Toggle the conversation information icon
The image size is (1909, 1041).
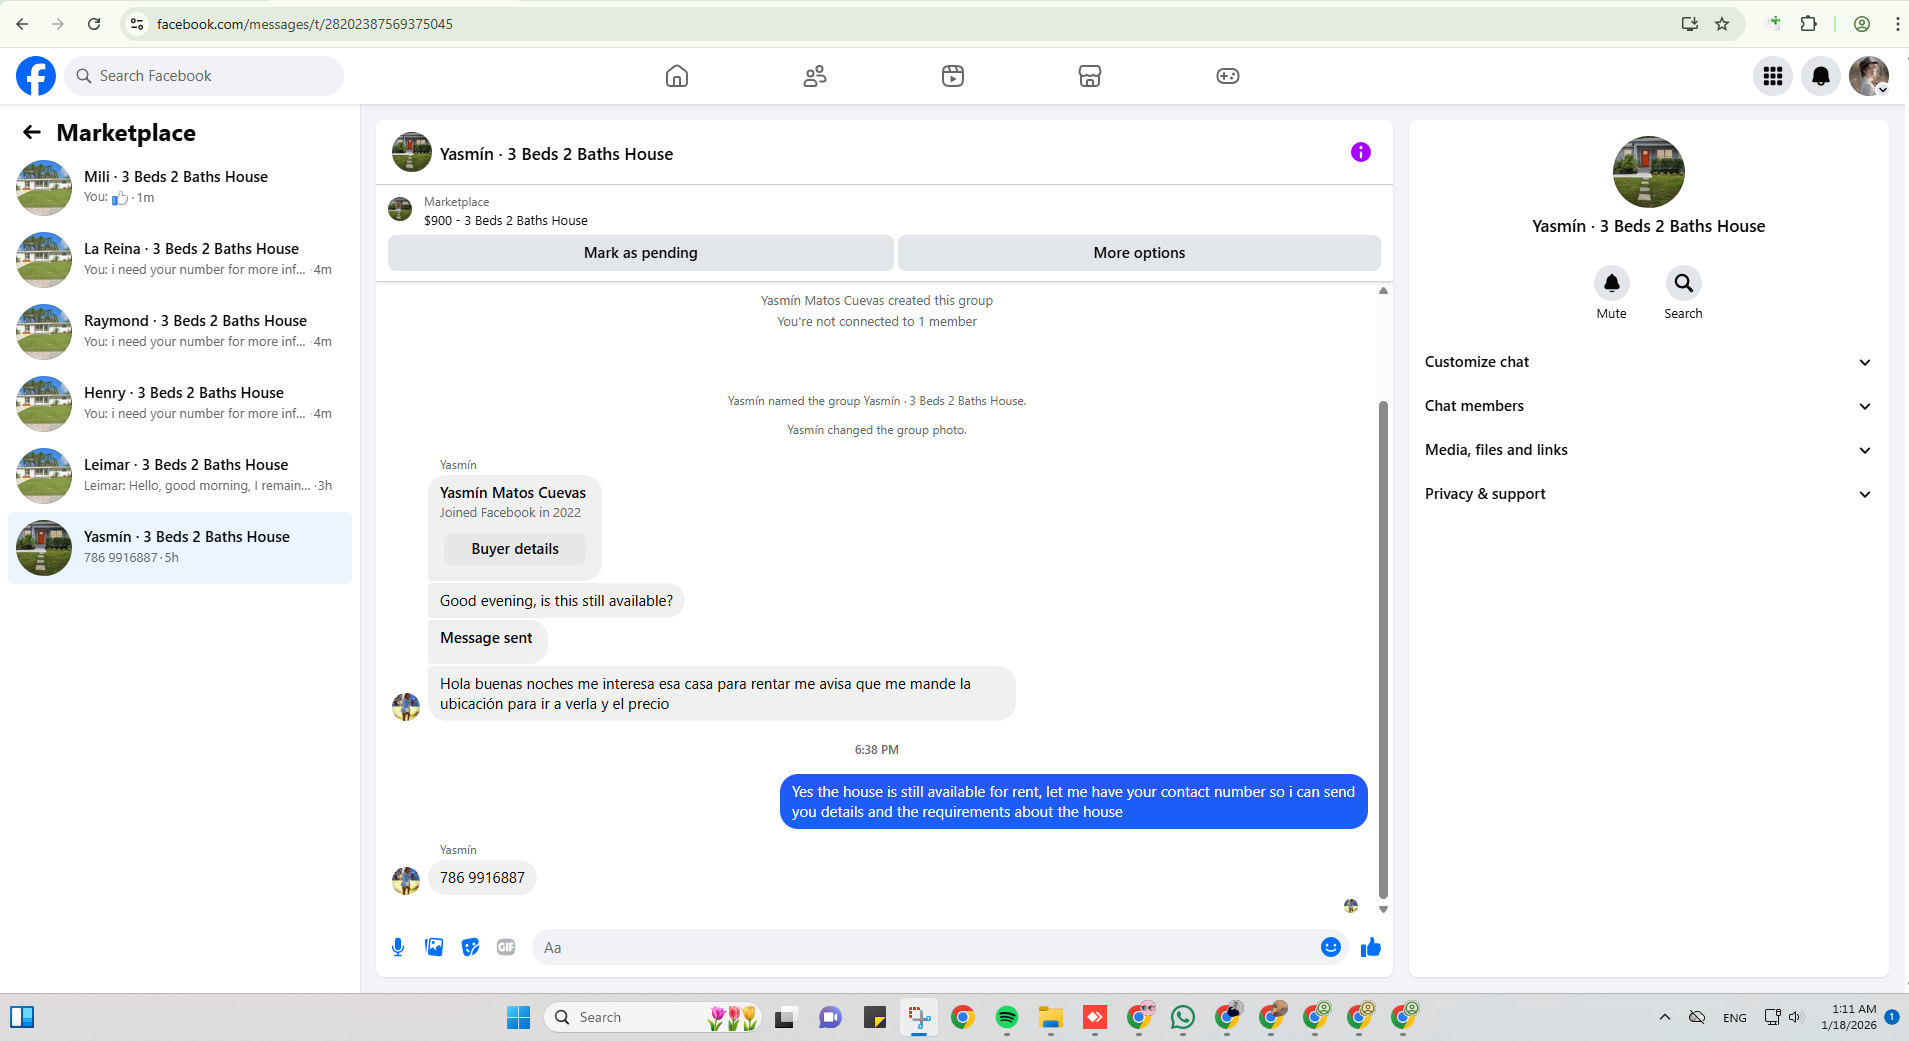point(1361,152)
